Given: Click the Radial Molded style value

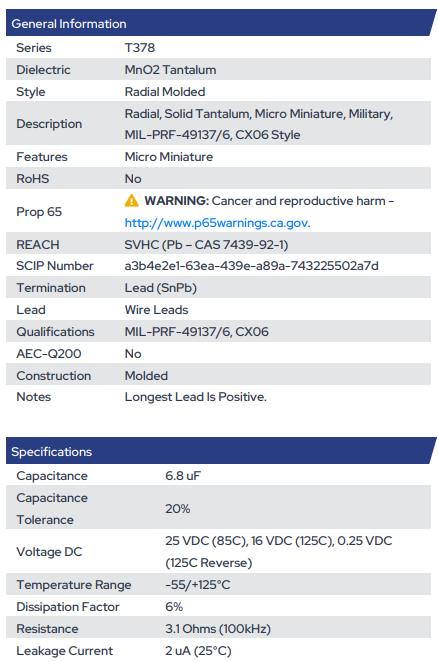Looking at the screenshot, I should tap(165, 92).
